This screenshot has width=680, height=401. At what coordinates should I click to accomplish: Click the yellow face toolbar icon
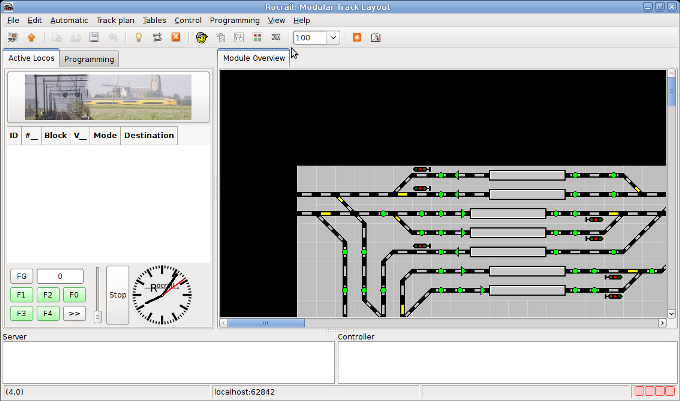[200, 38]
